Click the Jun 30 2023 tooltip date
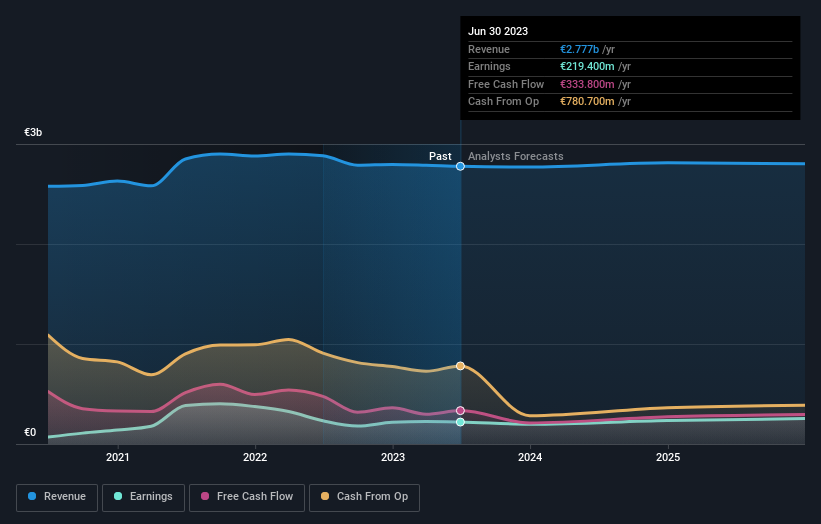Screen dimensions: 821x524 tap(498, 31)
